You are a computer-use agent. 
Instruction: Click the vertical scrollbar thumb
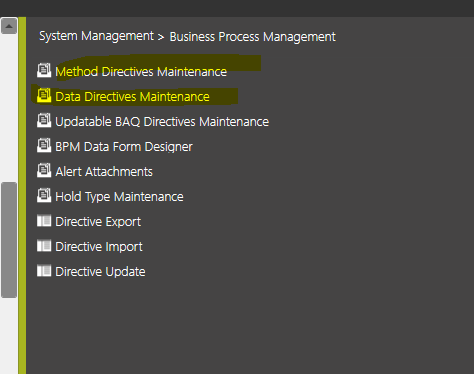click(x=9, y=240)
